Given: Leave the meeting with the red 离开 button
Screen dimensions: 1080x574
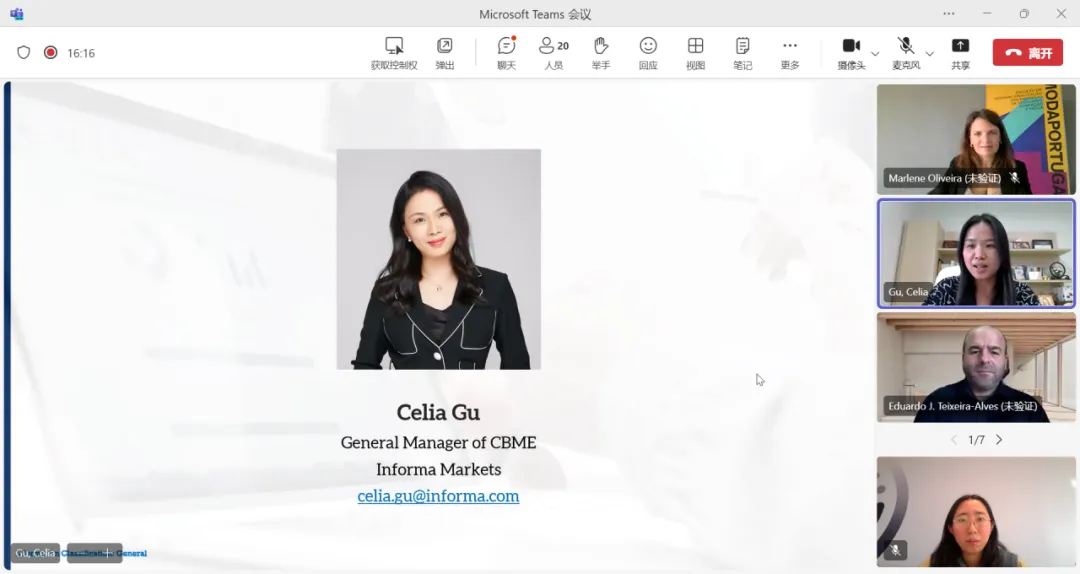Looking at the screenshot, I should click(x=1028, y=52).
